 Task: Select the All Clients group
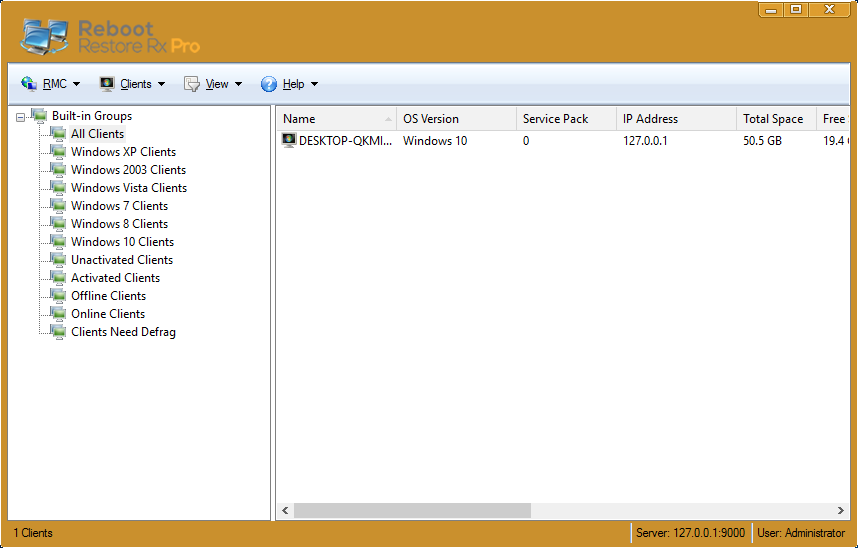pos(97,134)
